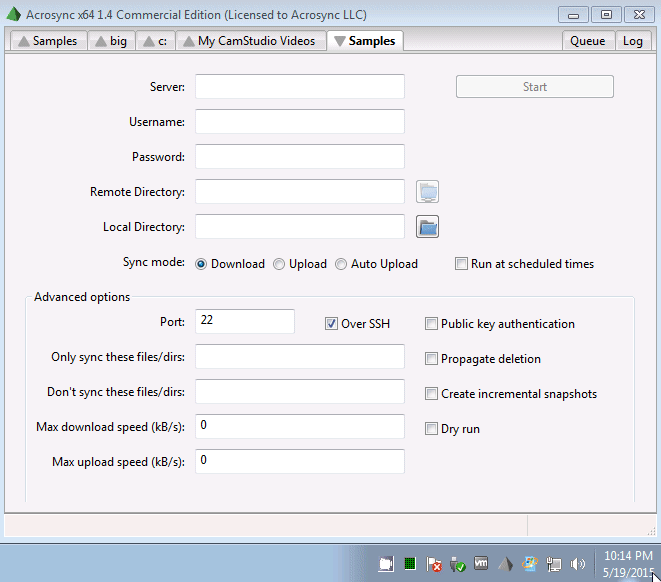The image size is (661, 582).
Task: Click the Acrosync tray pyramid icon
Action: [505, 564]
